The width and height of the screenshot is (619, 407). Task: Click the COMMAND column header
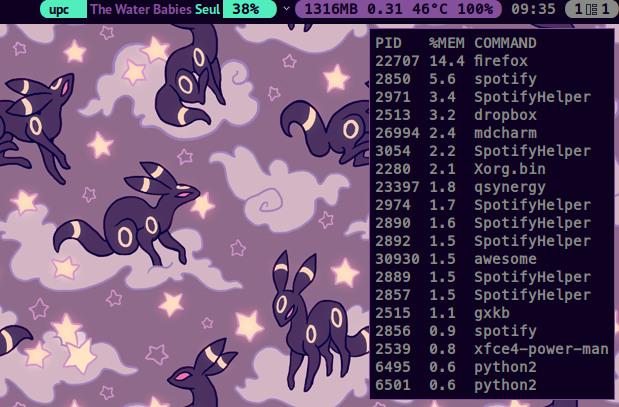(x=505, y=43)
